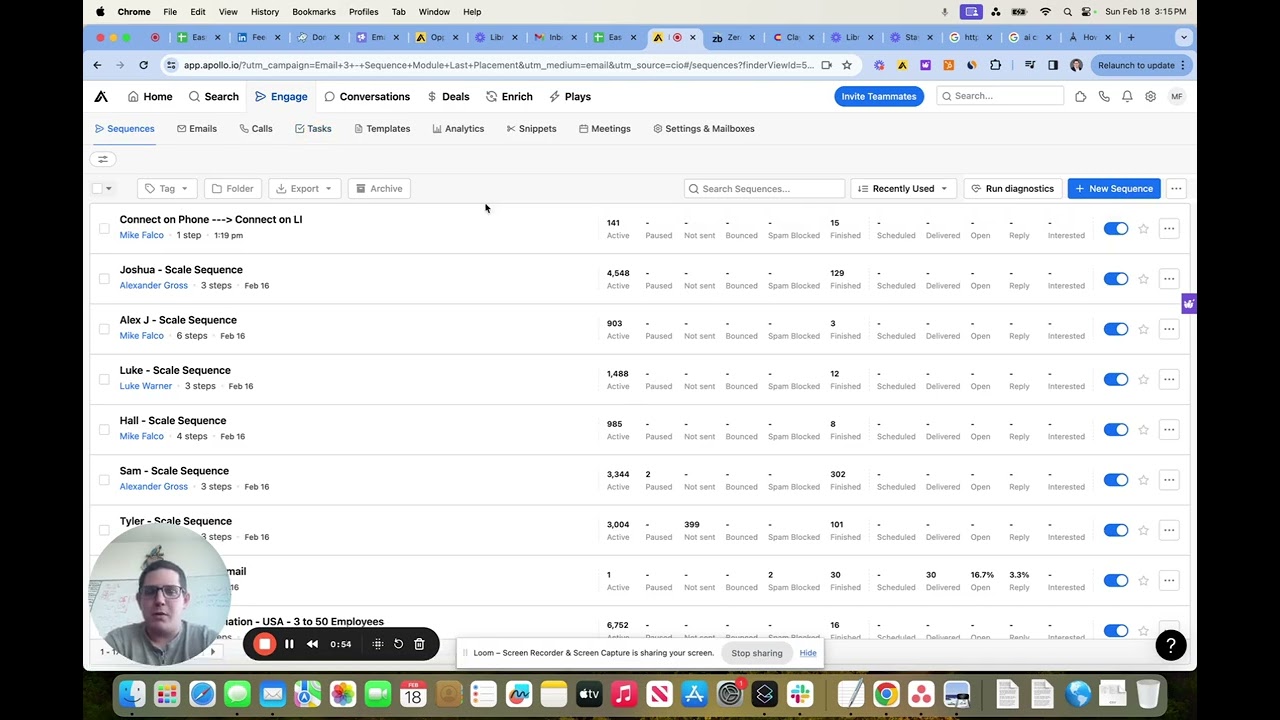The height and width of the screenshot is (720, 1280).
Task: Open the settings gear icon in header
Action: click(x=1151, y=96)
